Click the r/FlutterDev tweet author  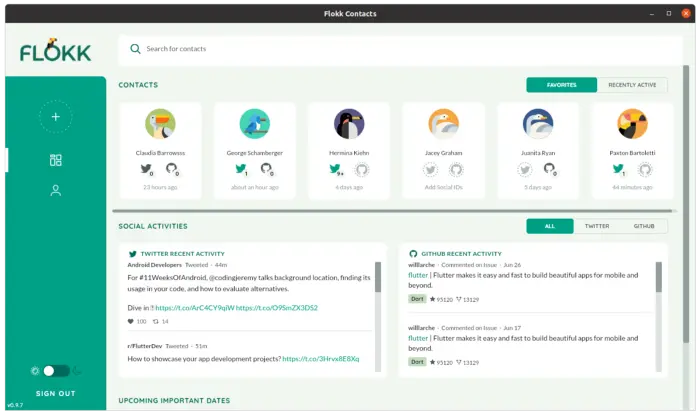tap(145, 346)
